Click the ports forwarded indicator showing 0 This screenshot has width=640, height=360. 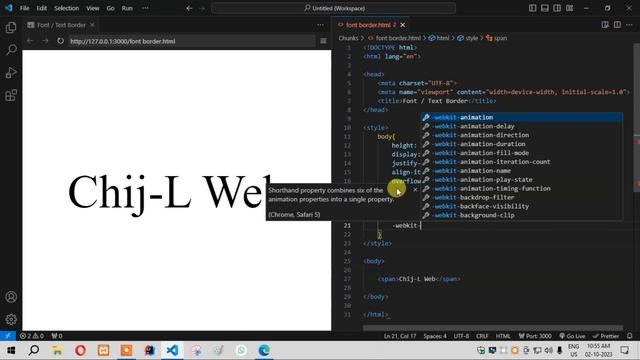(57, 336)
